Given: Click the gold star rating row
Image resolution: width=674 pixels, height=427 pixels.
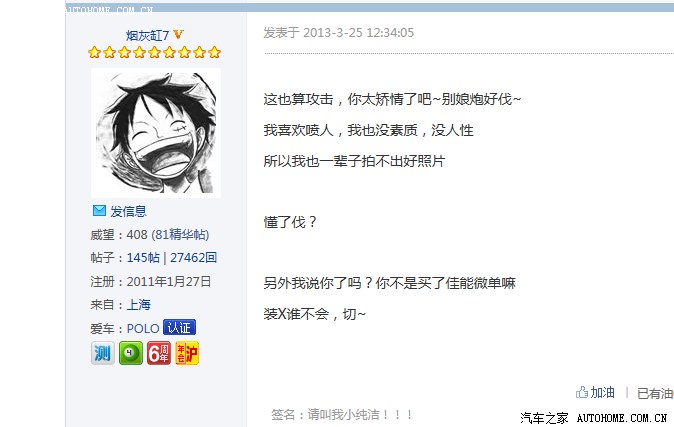Looking at the screenshot, I should pyautogui.click(x=154, y=52).
